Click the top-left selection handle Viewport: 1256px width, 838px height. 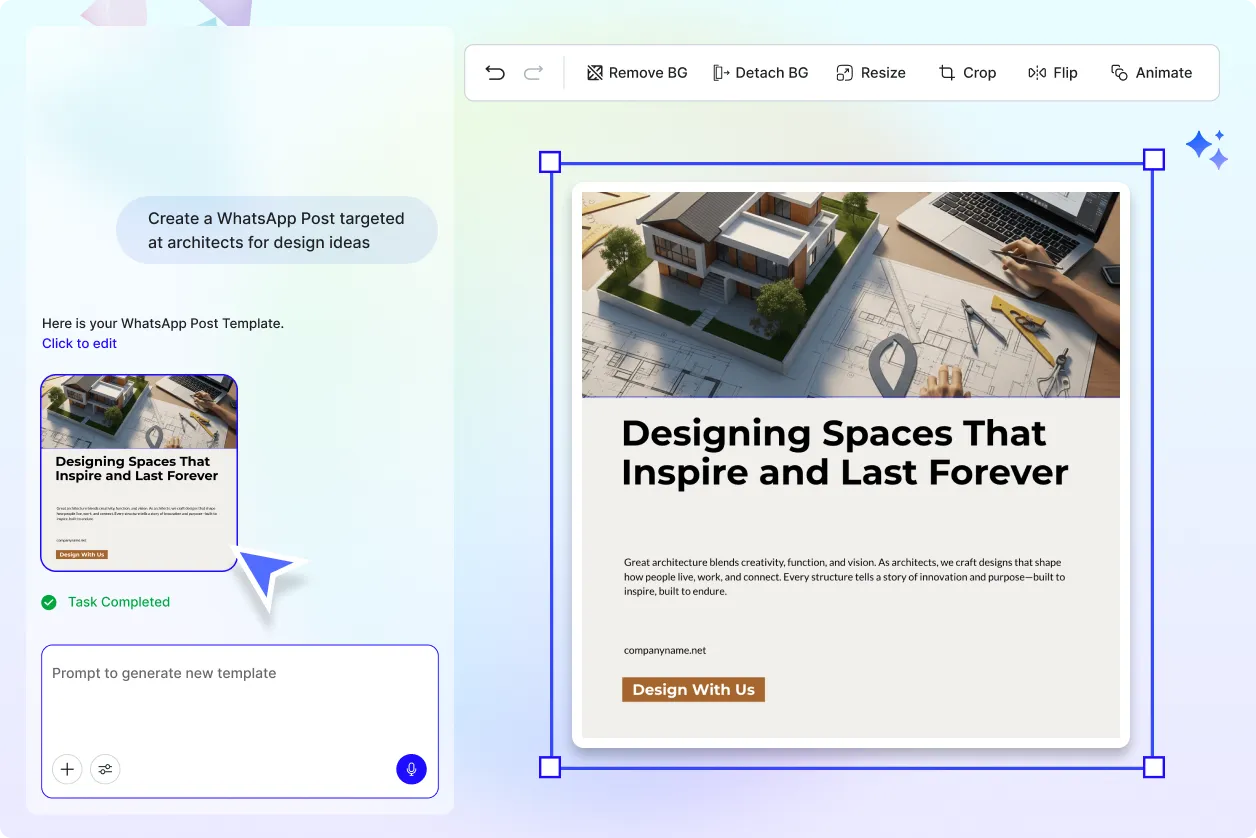[x=550, y=162]
